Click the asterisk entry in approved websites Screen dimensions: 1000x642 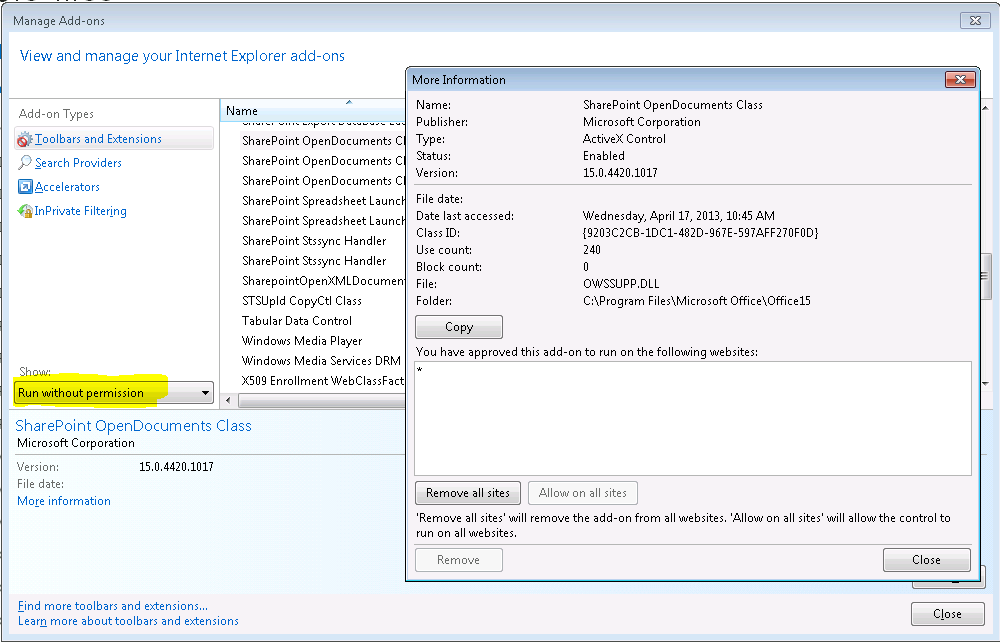coord(419,370)
